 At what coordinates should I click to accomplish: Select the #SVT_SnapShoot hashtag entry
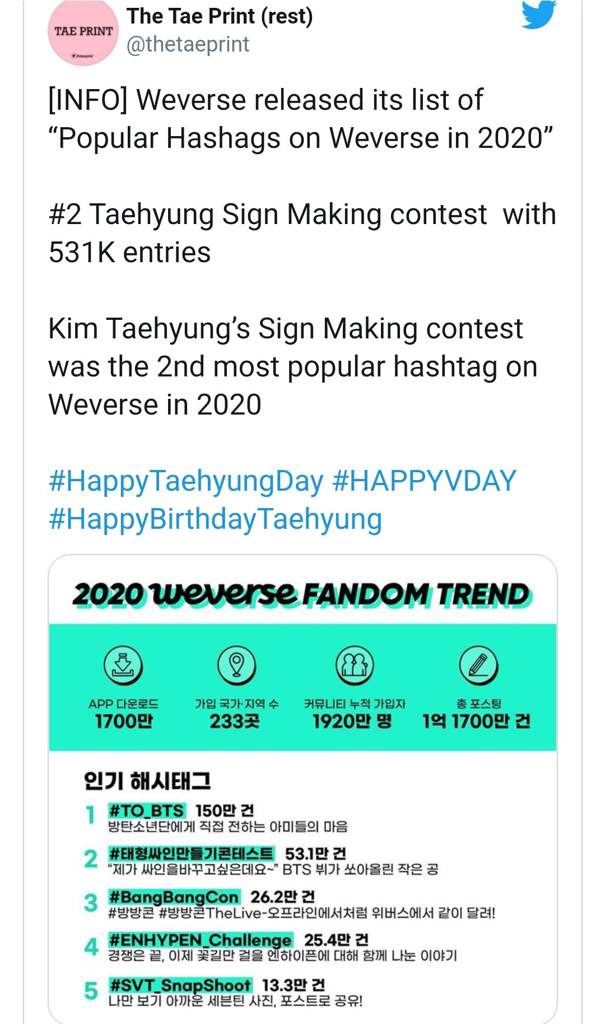[x=180, y=984]
